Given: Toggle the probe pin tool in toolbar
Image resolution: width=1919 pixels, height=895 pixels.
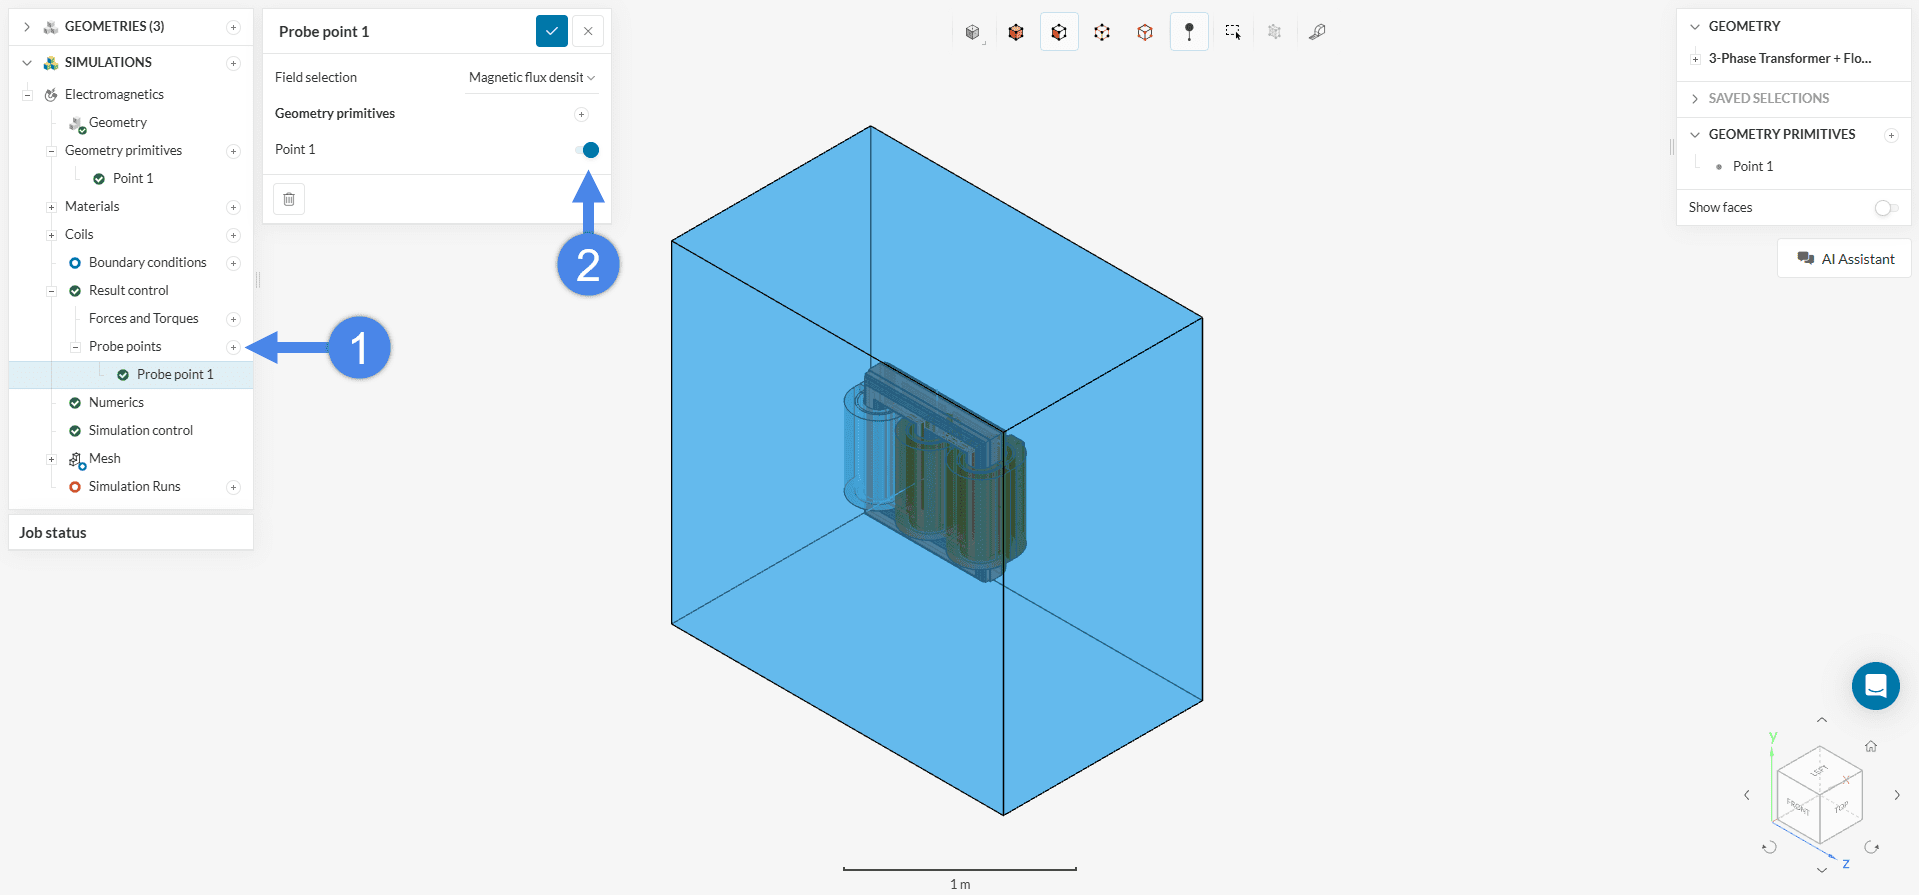Looking at the screenshot, I should pyautogui.click(x=1189, y=32).
